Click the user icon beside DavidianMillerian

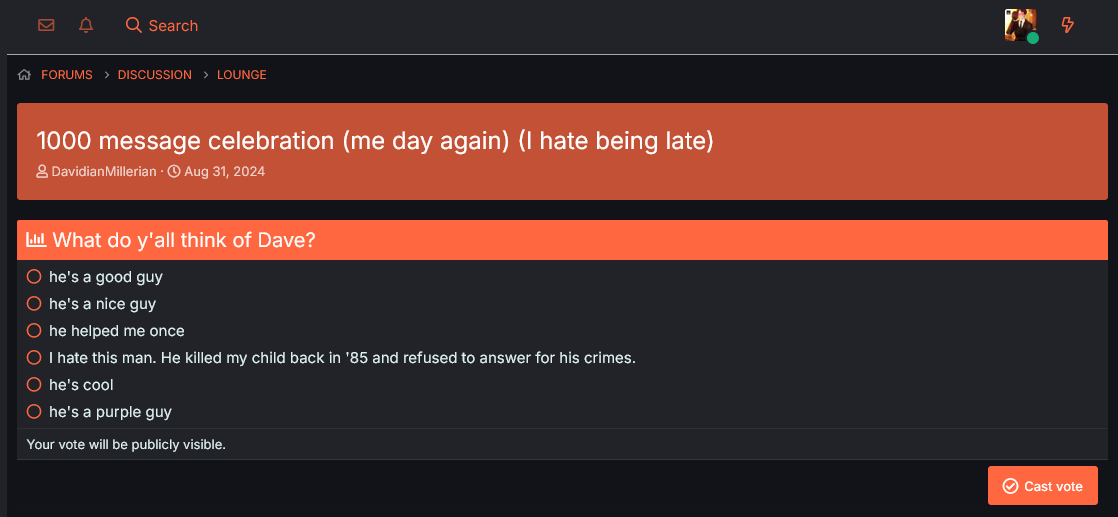click(42, 172)
